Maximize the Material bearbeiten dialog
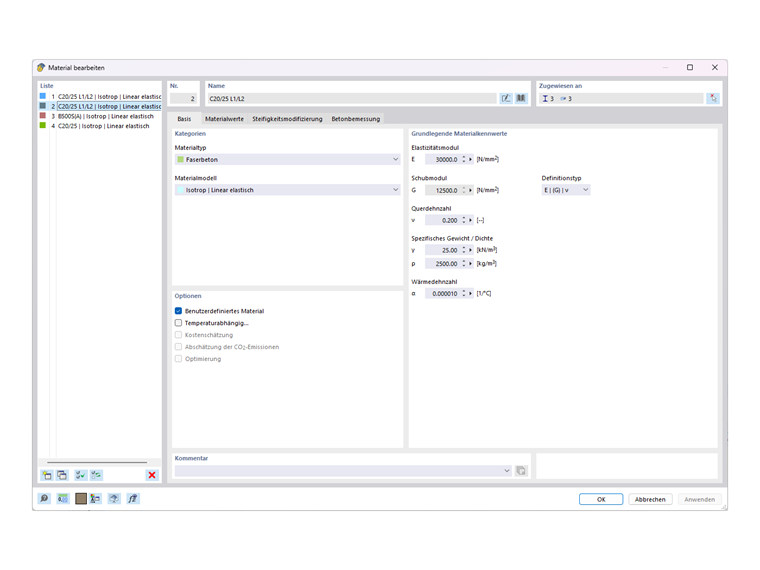The width and height of the screenshot is (760, 570). (690, 67)
